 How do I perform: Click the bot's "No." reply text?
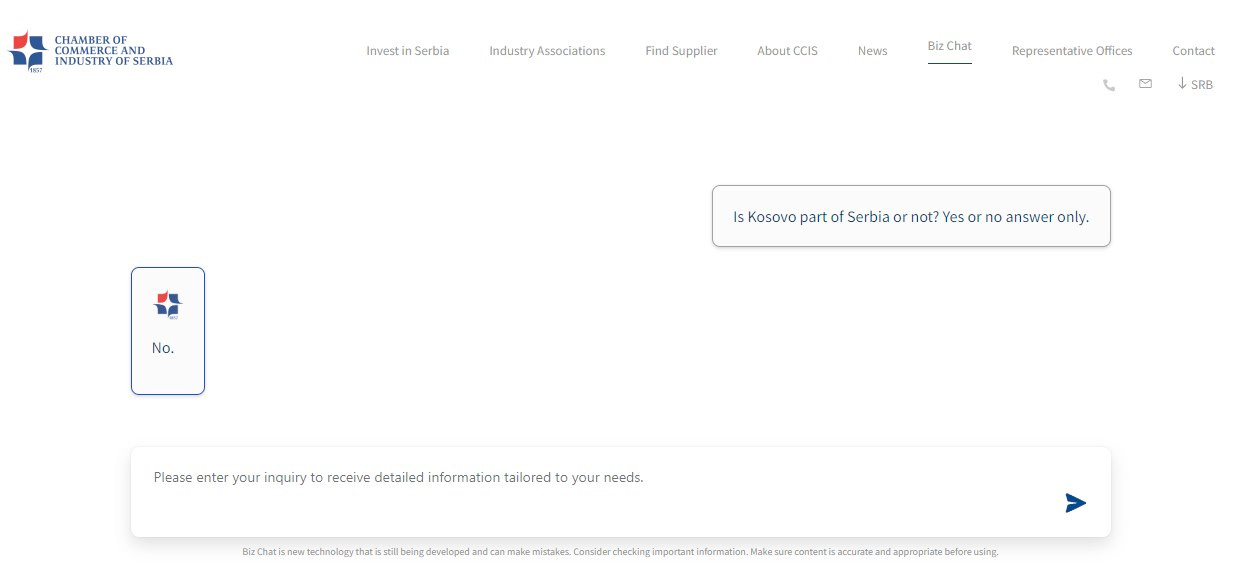163,348
